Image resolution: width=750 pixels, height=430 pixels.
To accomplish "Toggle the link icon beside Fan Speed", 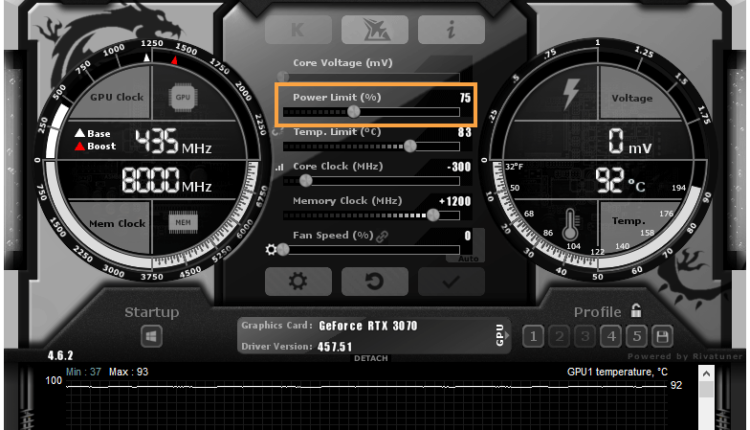I will click(x=381, y=236).
